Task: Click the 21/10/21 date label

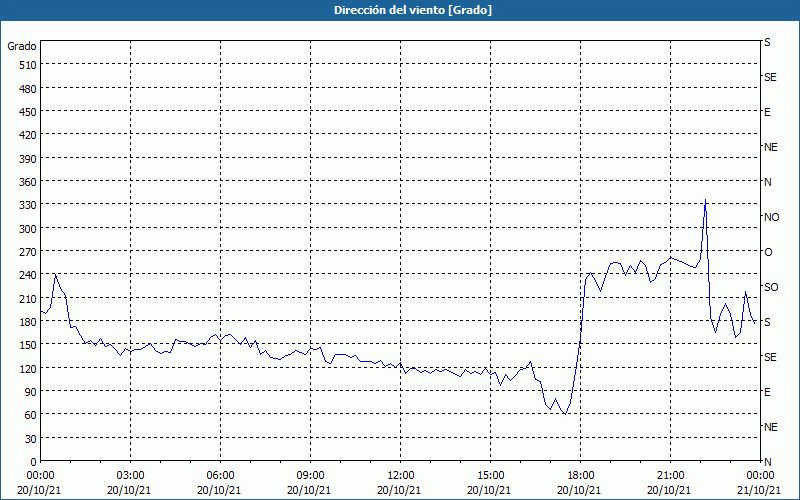Action: pos(759,490)
